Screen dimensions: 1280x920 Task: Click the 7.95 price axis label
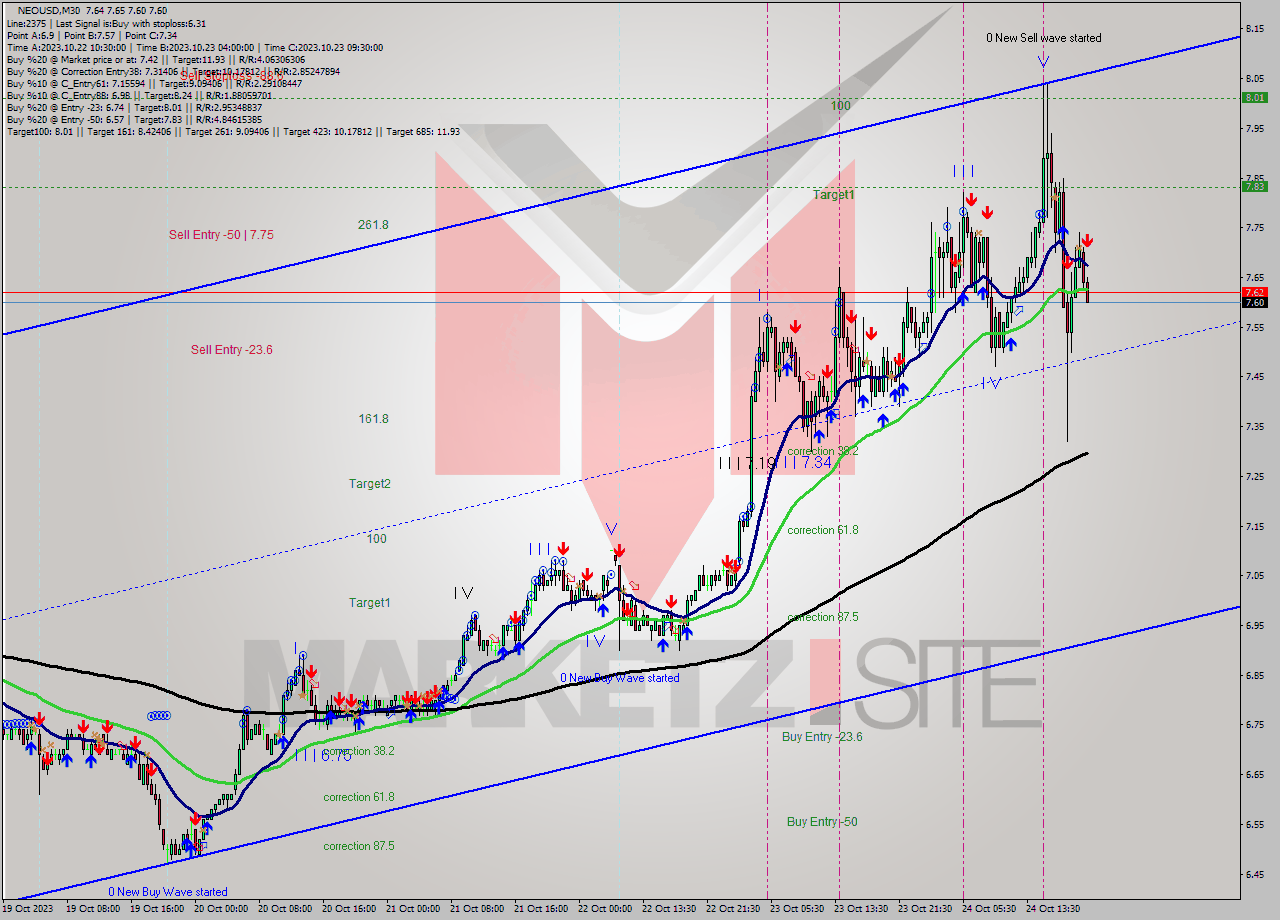pyautogui.click(x=1257, y=127)
